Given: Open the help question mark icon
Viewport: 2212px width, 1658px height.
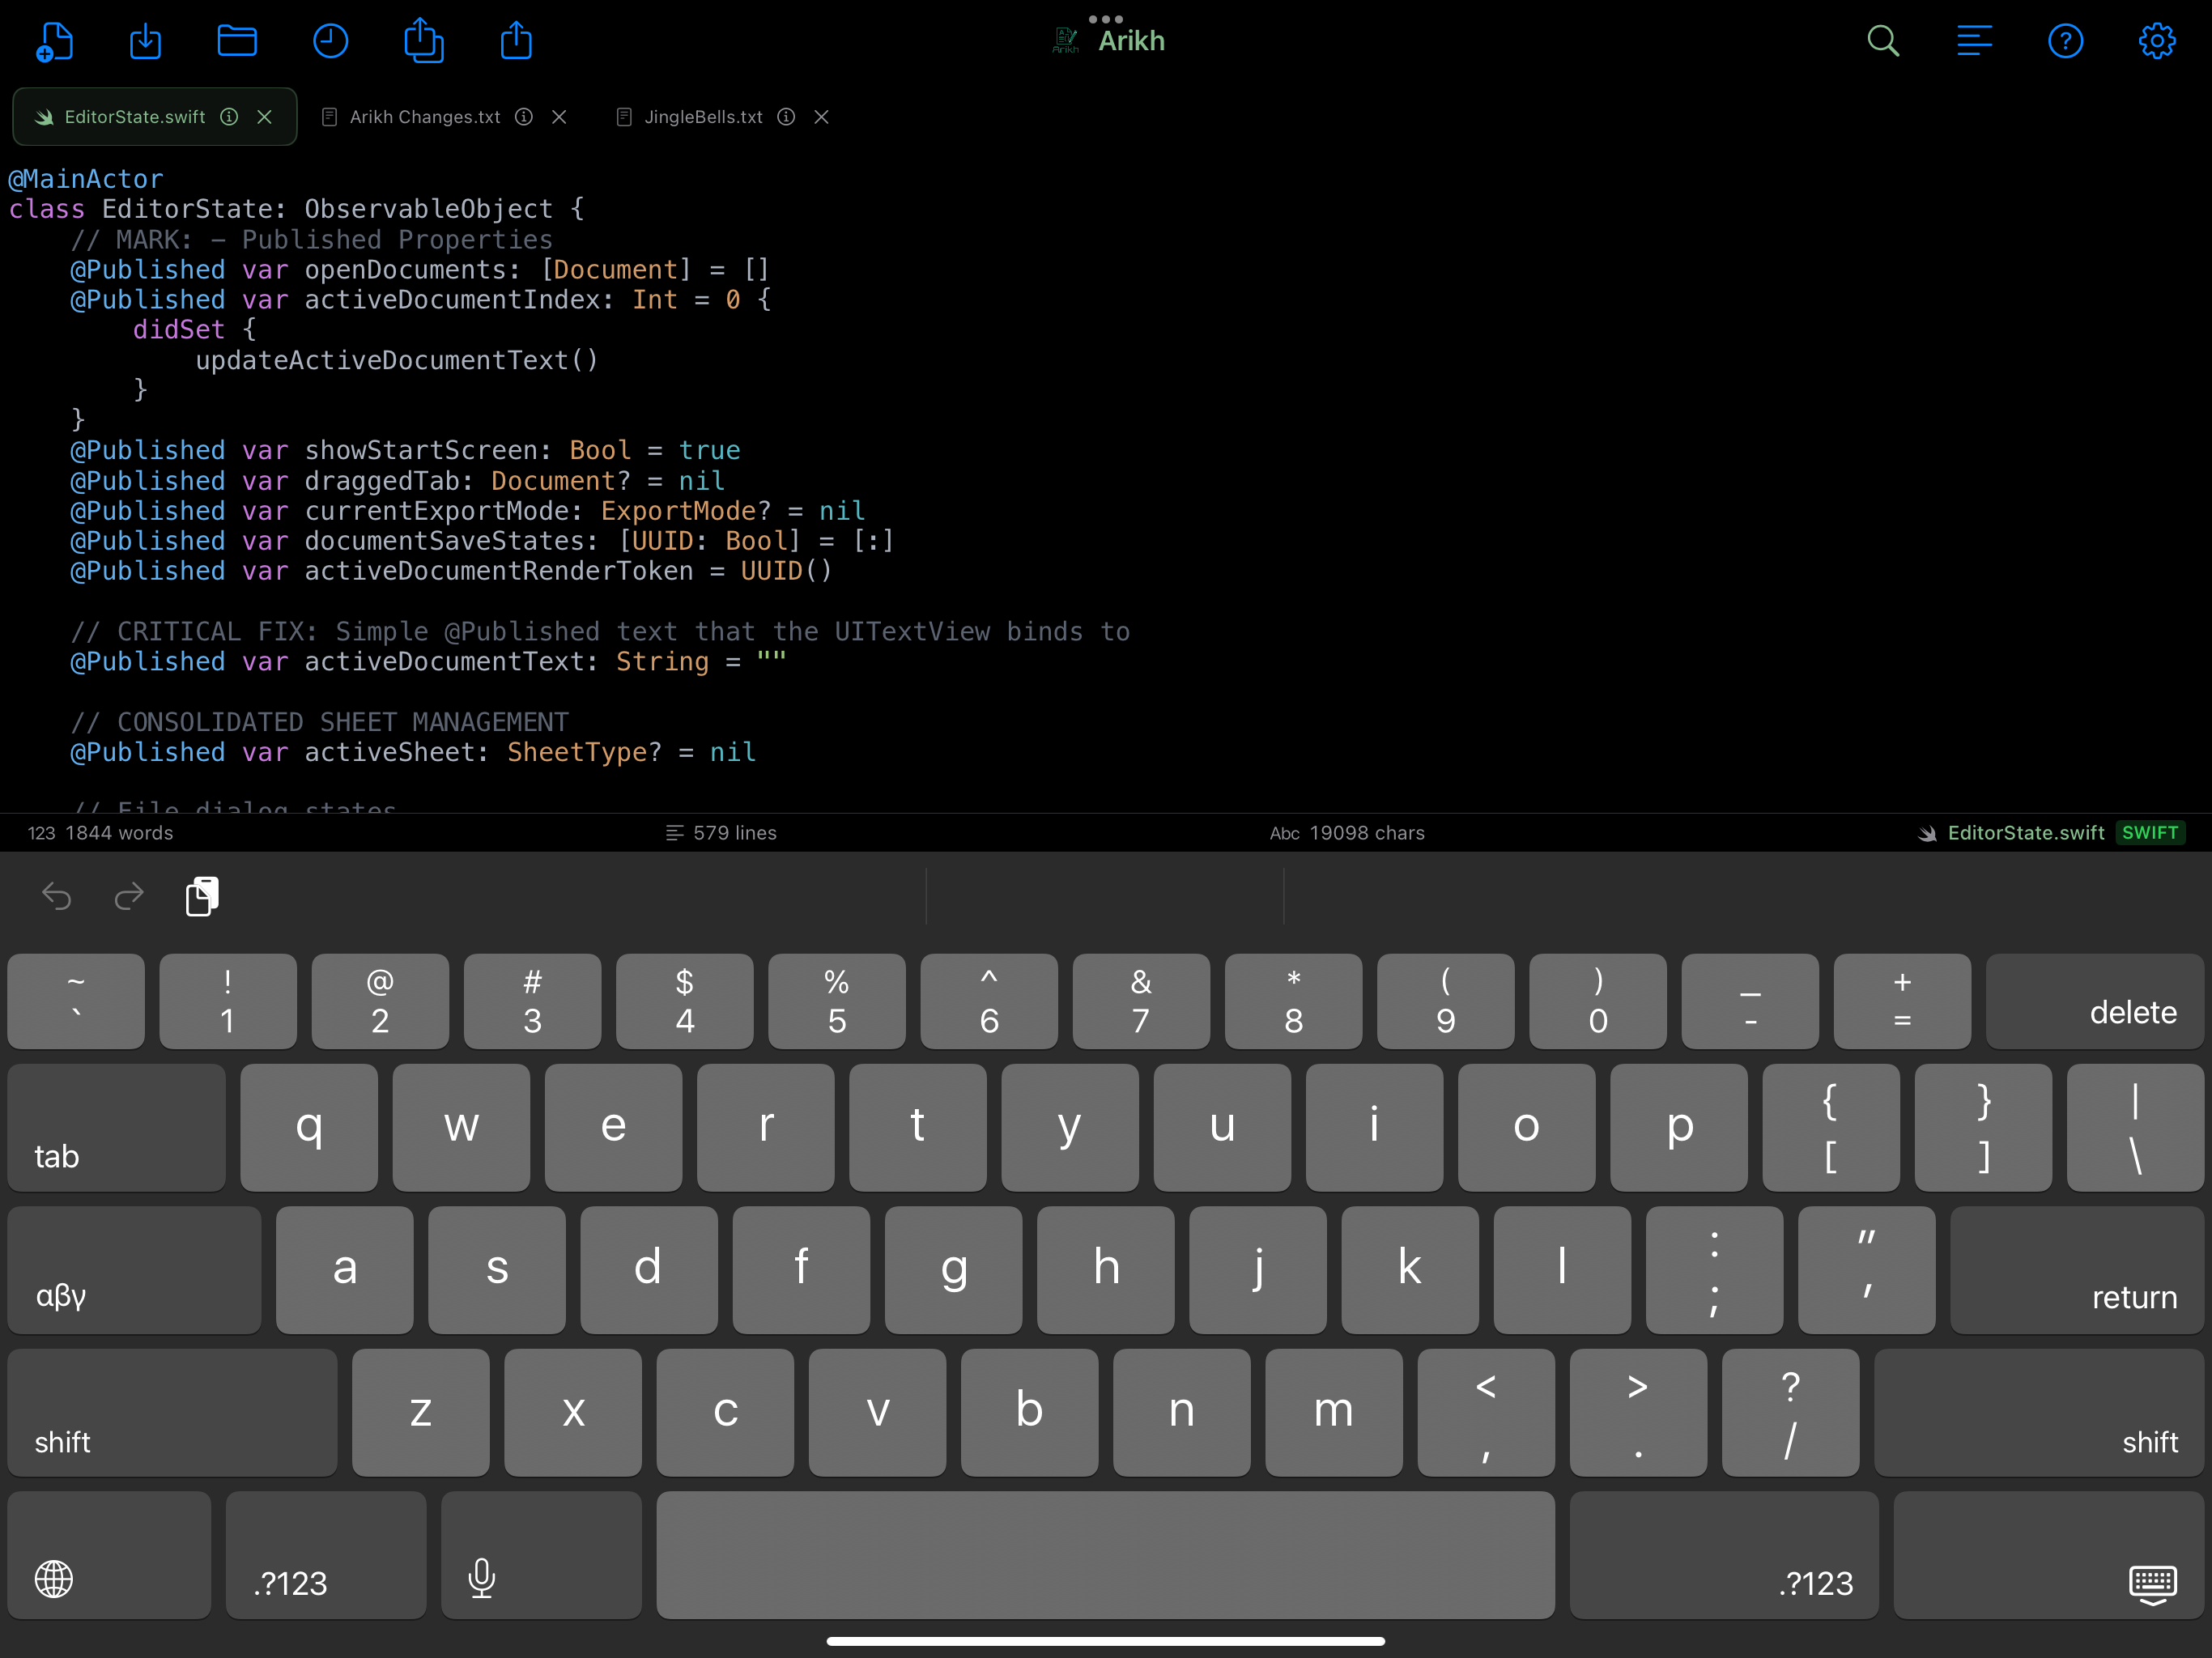Looking at the screenshot, I should [2065, 42].
